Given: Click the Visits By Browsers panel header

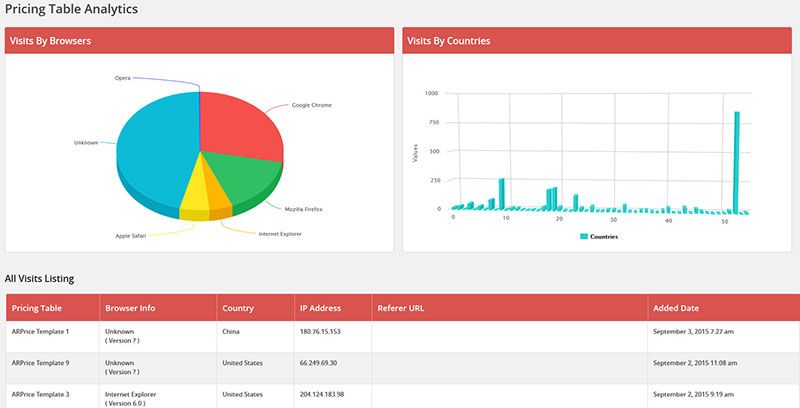Looking at the screenshot, I should click(x=199, y=40).
